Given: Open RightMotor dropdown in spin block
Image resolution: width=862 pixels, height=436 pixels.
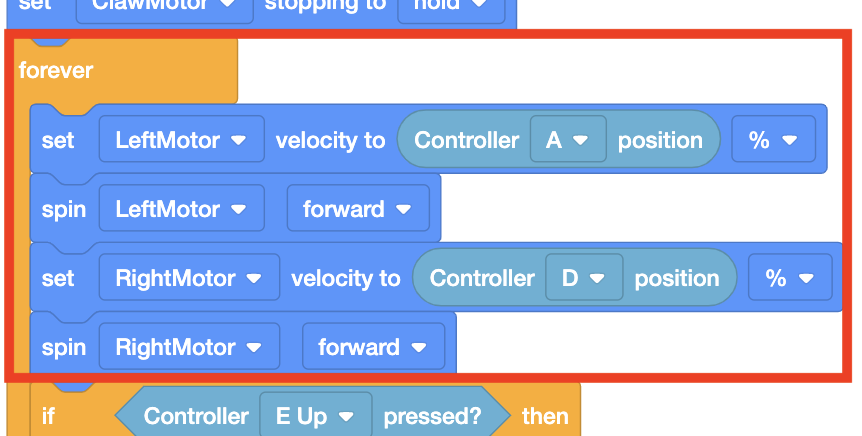Looking at the screenshot, I should point(189,347).
